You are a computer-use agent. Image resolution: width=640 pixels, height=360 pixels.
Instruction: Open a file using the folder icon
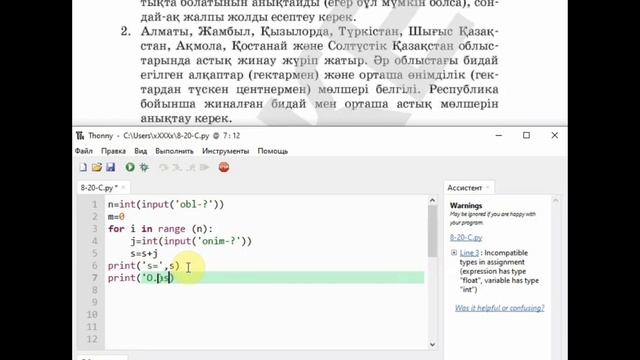(97, 167)
